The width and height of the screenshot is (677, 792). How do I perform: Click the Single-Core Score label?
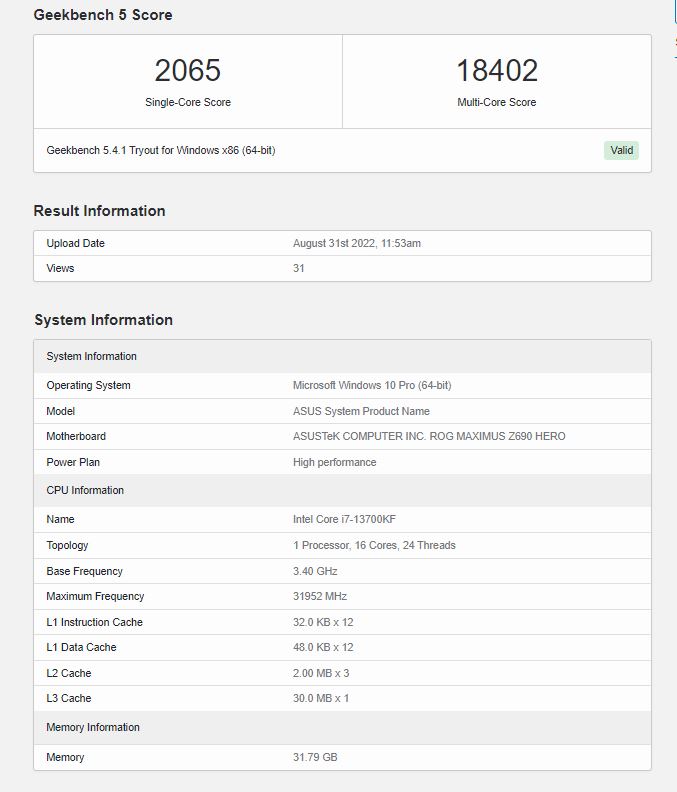tap(187, 102)
